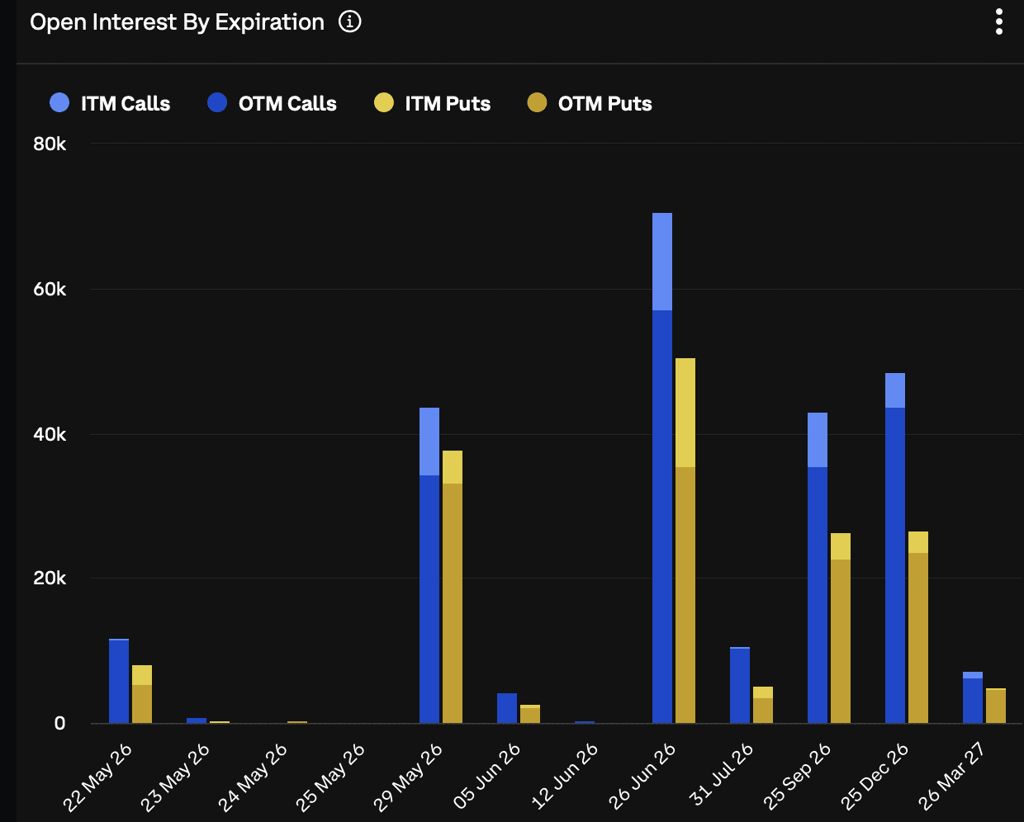
Task: Click the ITM Calls light blue legend dot
Action: click(x=59, y=103)
